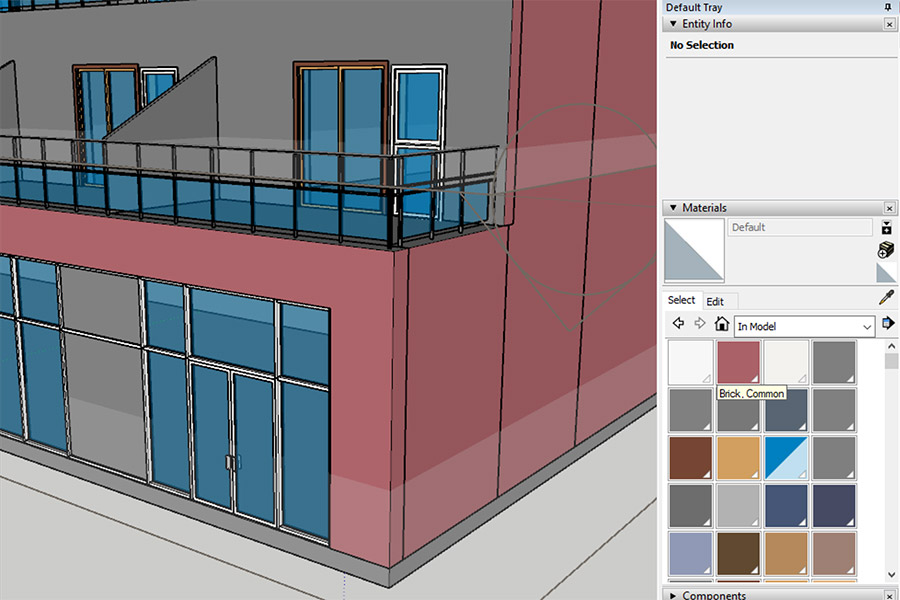This screenshot has width=900, height=600.
Task: Select the slate blue-gray swatch
Action: point(786,410)
